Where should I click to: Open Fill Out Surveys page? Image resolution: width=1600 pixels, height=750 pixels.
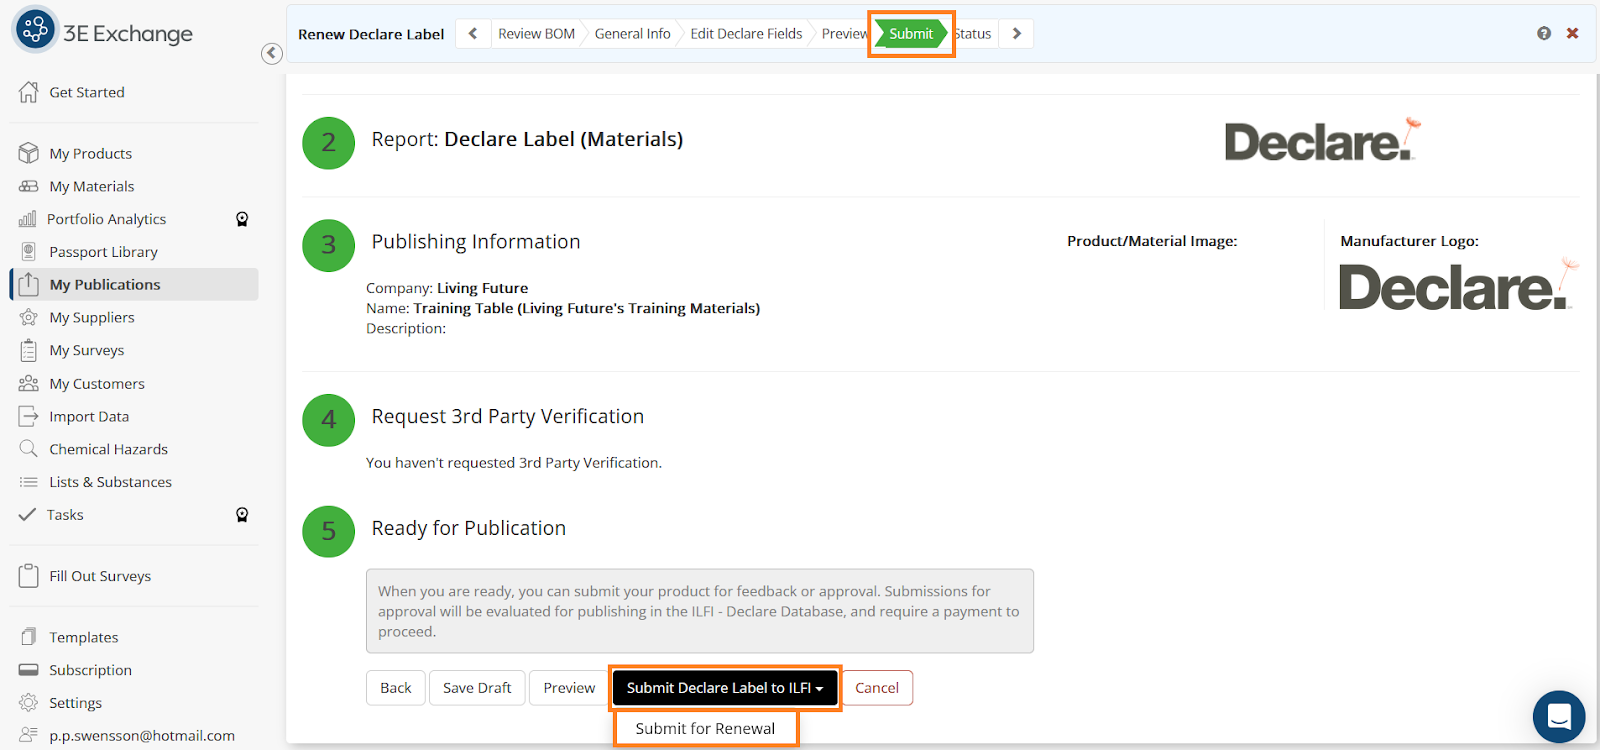pos(100,576)
